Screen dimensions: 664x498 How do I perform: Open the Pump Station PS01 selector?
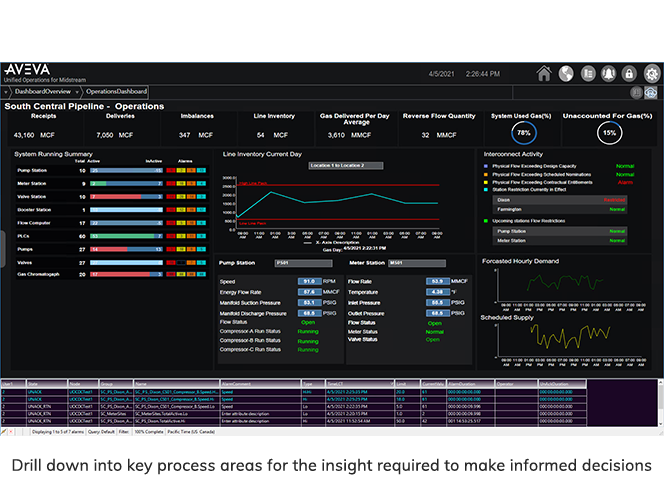(304, 263)
